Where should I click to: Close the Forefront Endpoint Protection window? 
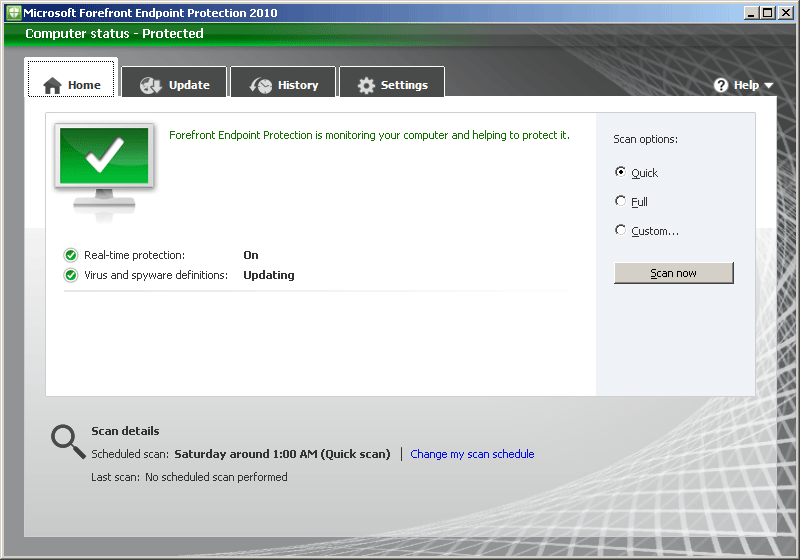click(x=785, y=13)
